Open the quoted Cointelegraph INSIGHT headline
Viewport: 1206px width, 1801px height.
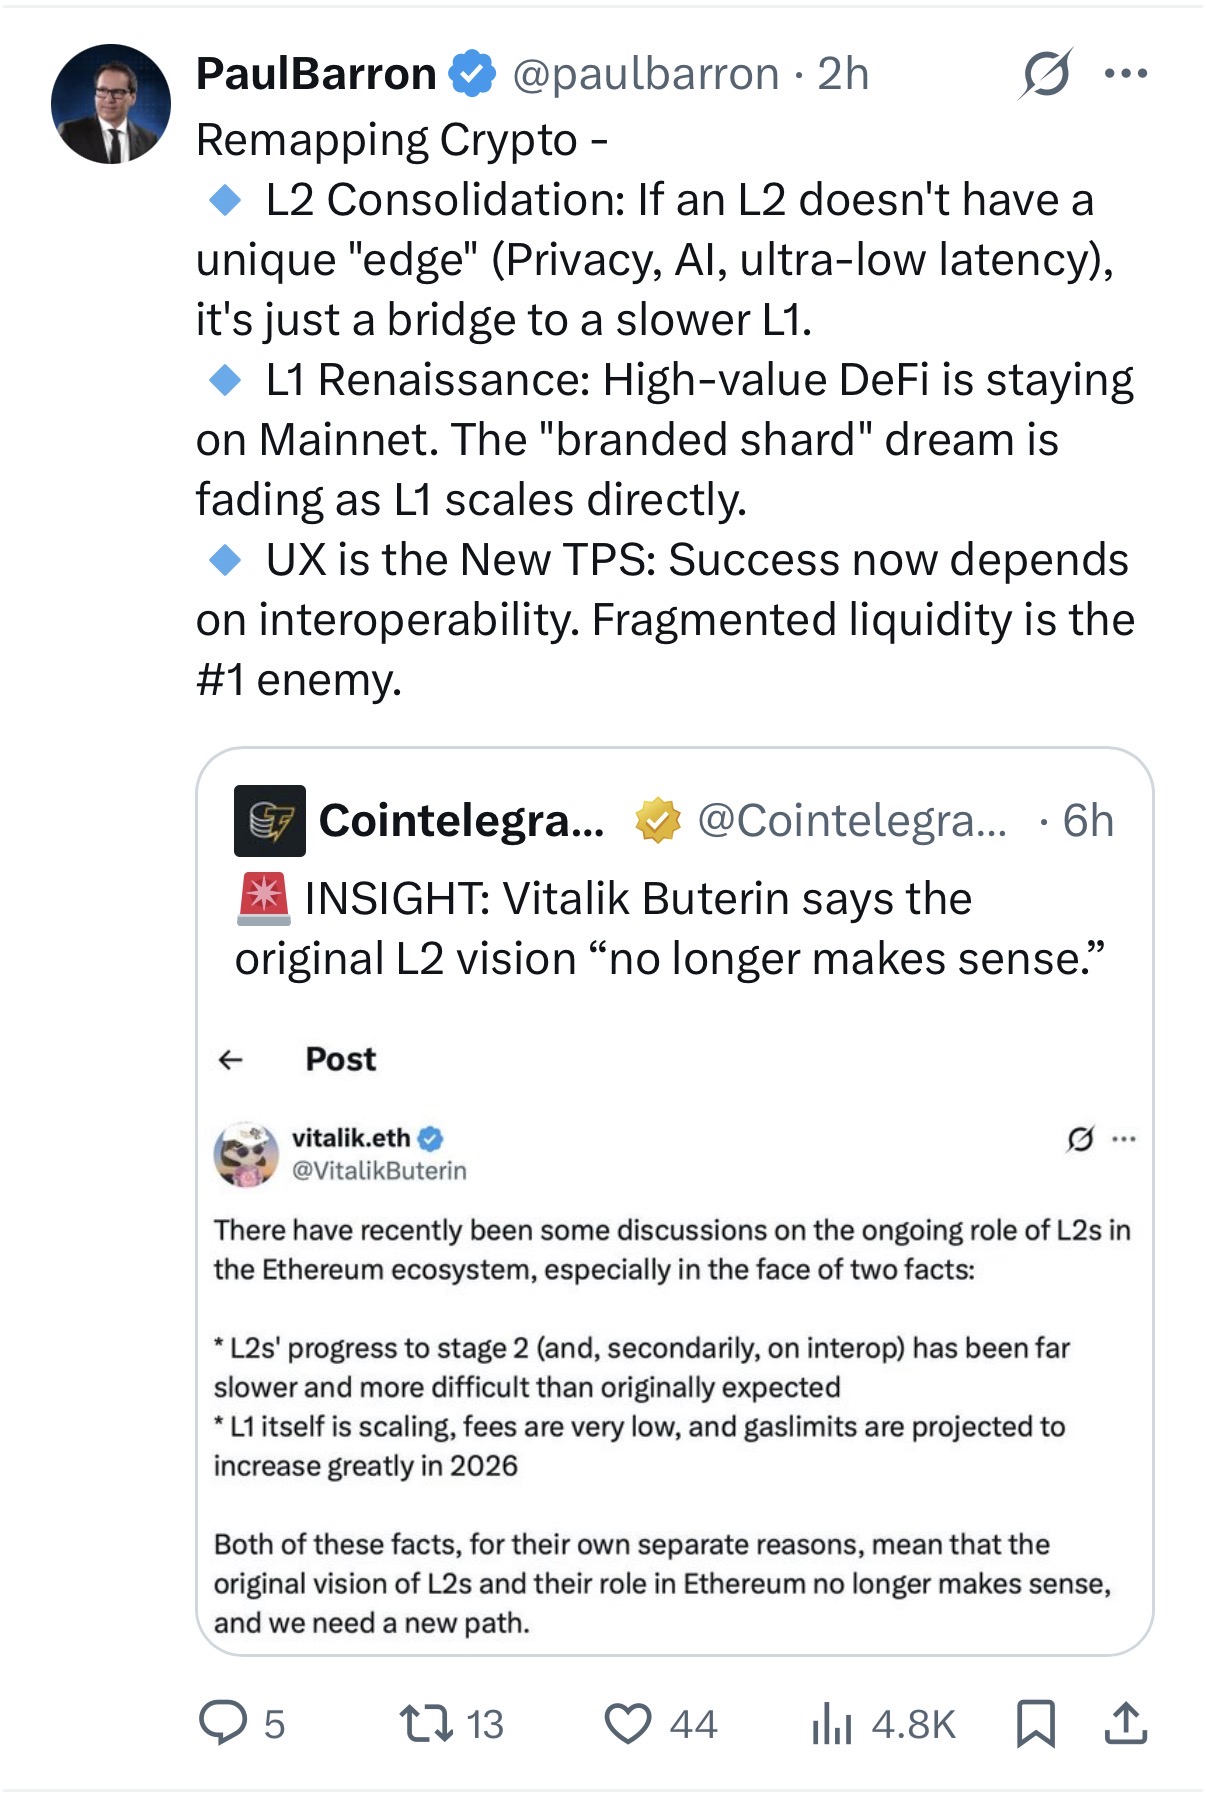pos(670,928)
